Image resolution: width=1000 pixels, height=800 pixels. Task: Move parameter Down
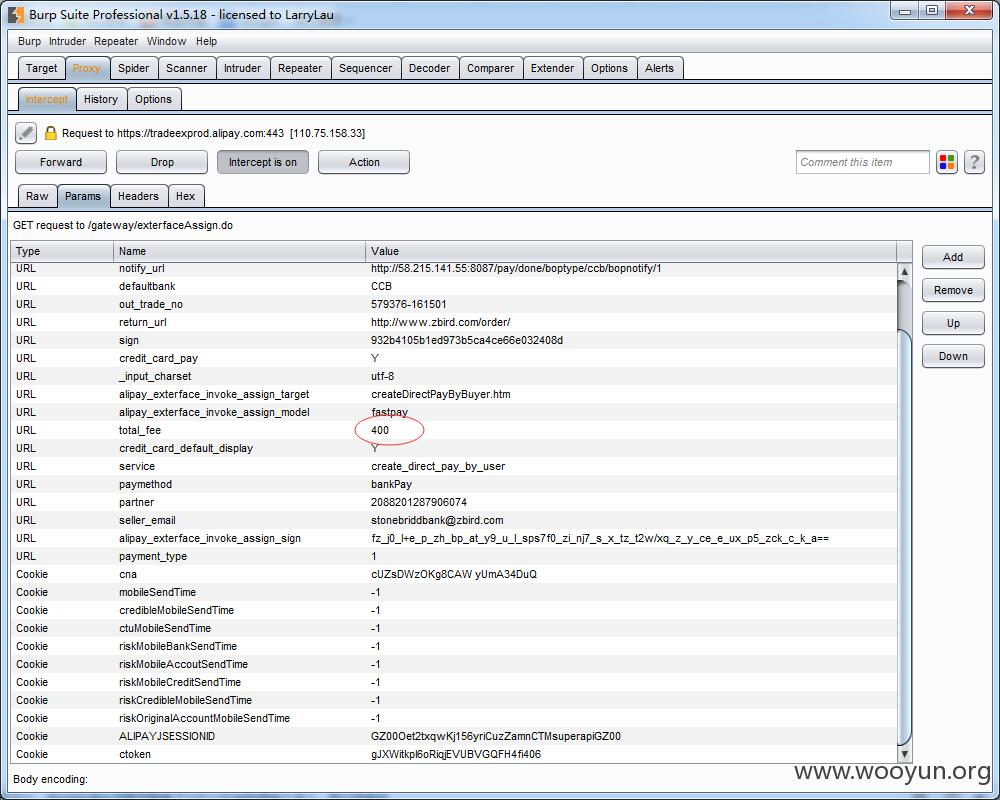click(953, 357)
